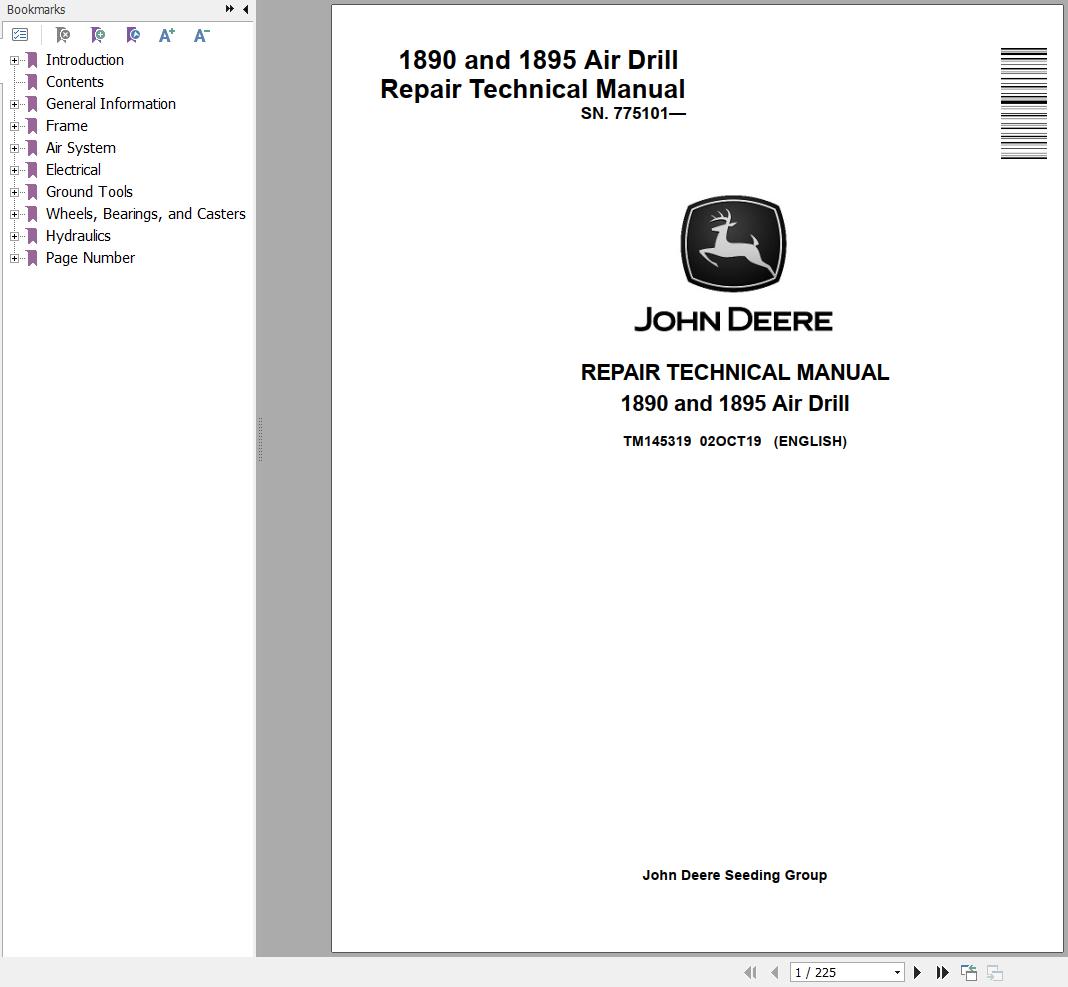This screenshot has width=1068, height=987.
Task: Delete the selected bookmark
Action: (62, 33)
